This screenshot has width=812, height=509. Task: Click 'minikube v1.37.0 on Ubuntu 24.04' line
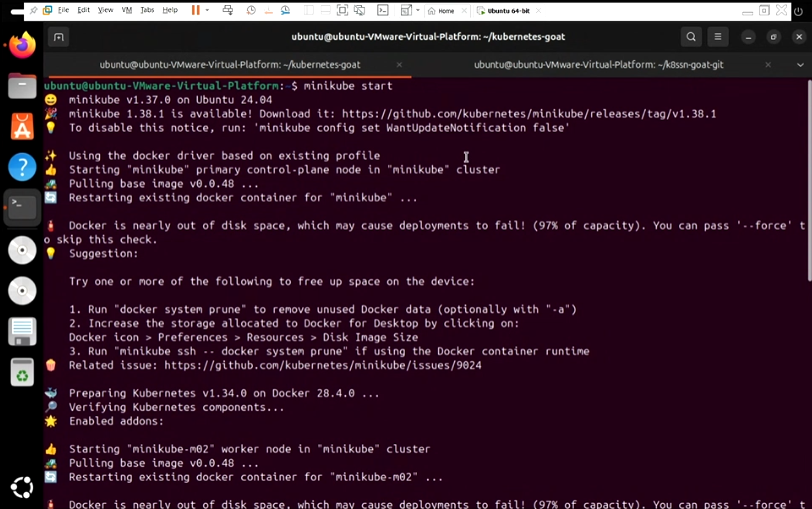[x=170, y=100]
